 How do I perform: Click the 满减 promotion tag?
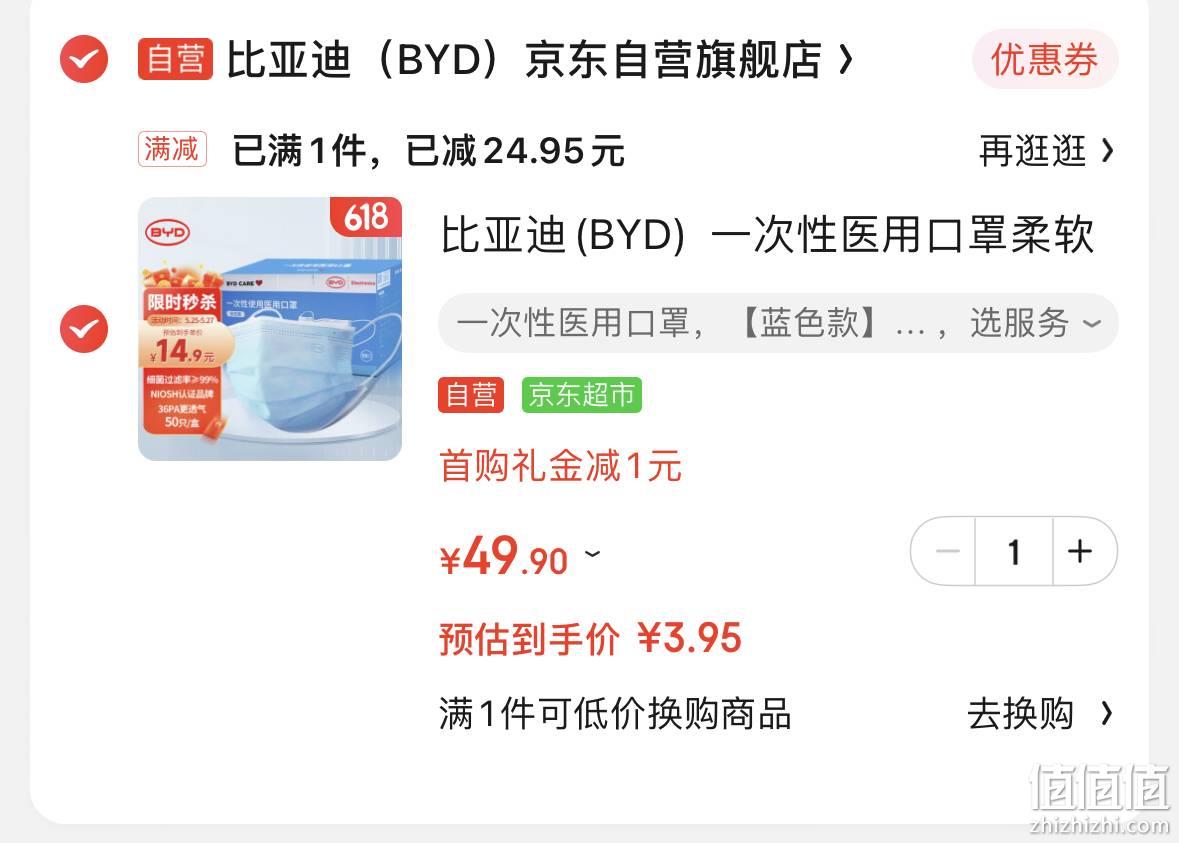click(x=172, y=149)
